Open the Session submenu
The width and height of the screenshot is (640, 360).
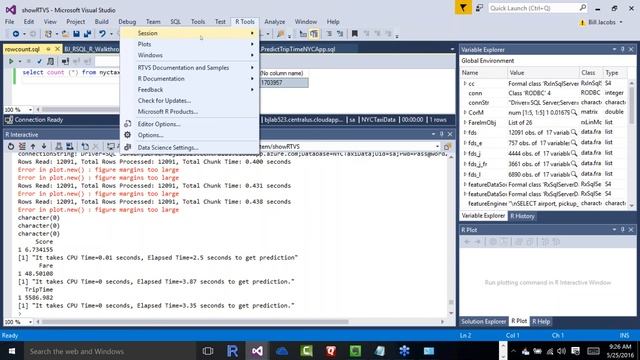(x=189, y=33)
